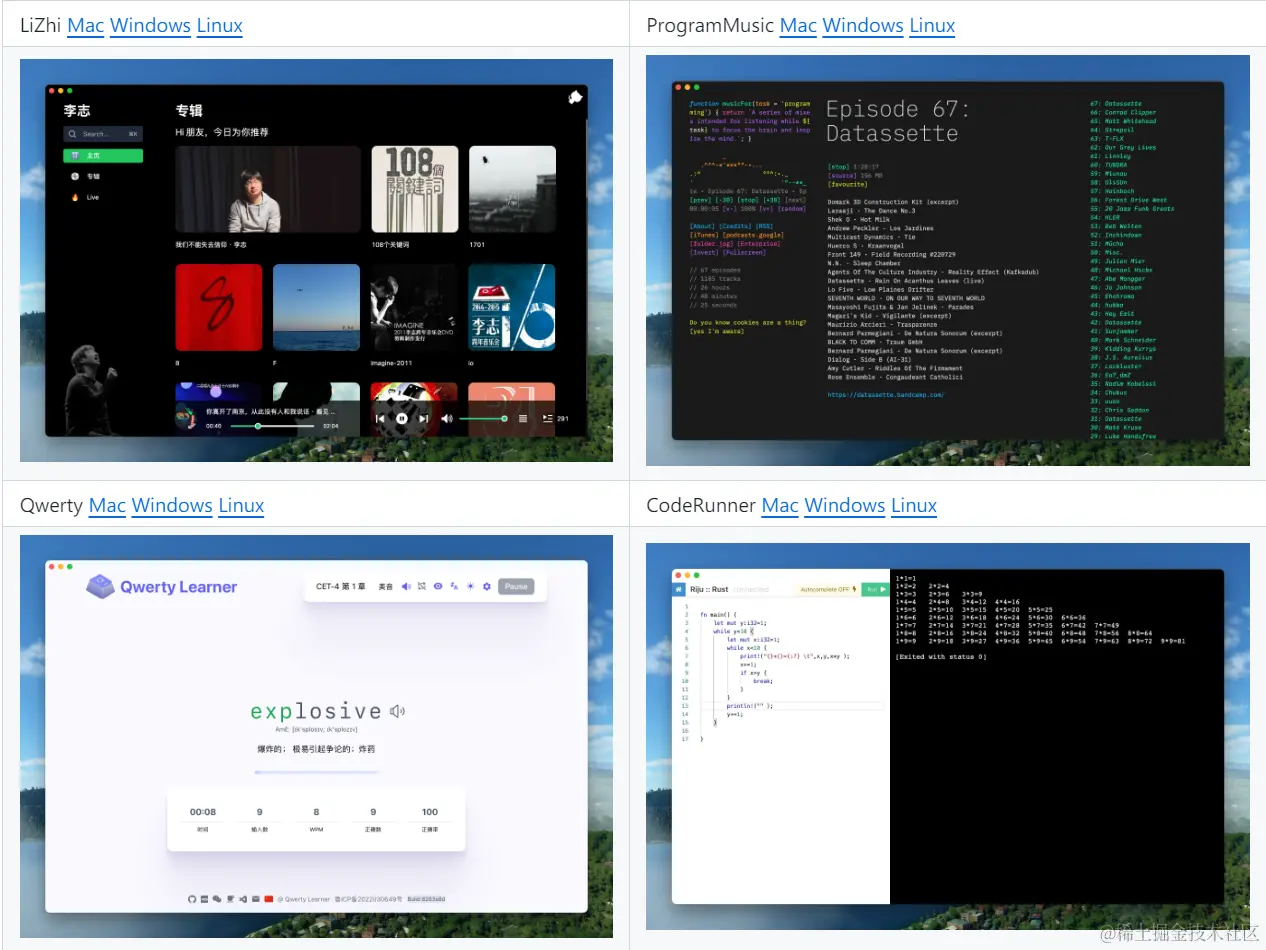Image resolution: width=1266 pixels, height=950 pixels.
Task: Open the Linux link next to CodeRunner
Action: 914,505
